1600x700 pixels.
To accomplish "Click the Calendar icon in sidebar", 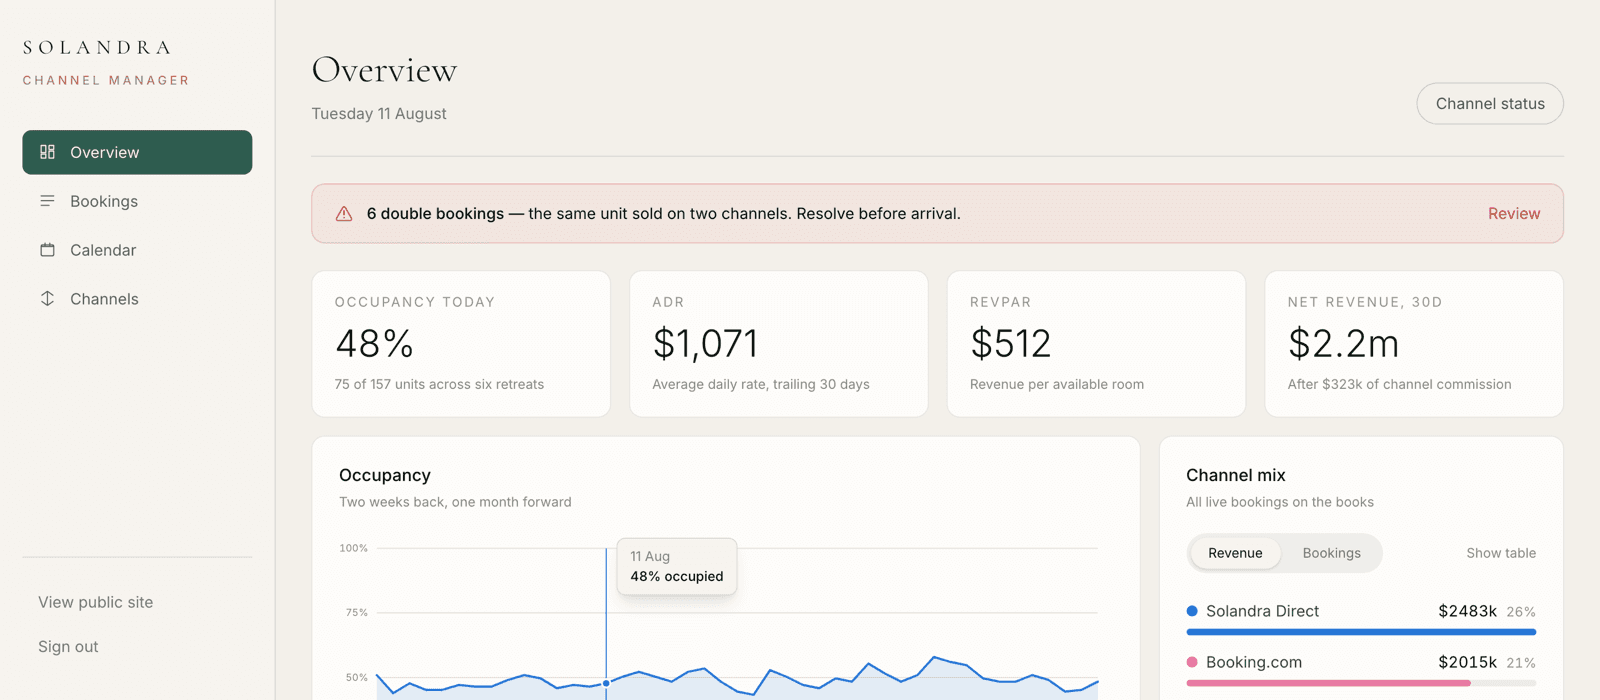I will pyautogui.click(x=47, y=250).
